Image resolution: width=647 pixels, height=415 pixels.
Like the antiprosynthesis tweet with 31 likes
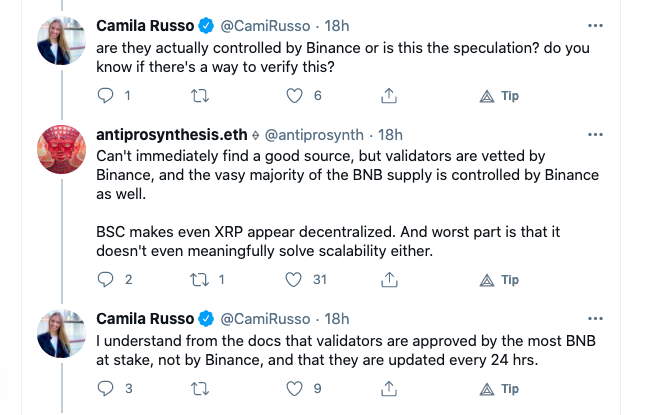293,280
